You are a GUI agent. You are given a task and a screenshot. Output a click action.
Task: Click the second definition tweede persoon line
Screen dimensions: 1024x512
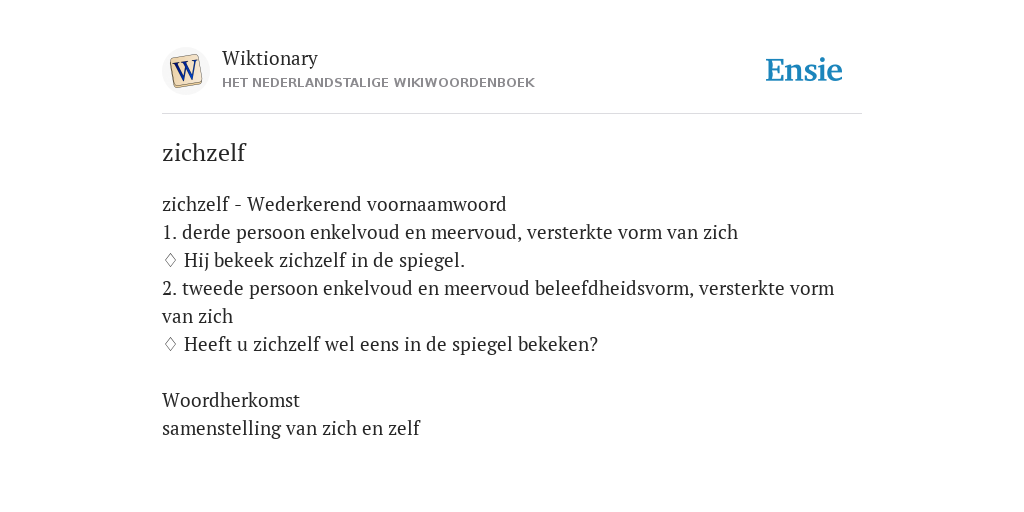pyautogui.click(x=498, y=288)
